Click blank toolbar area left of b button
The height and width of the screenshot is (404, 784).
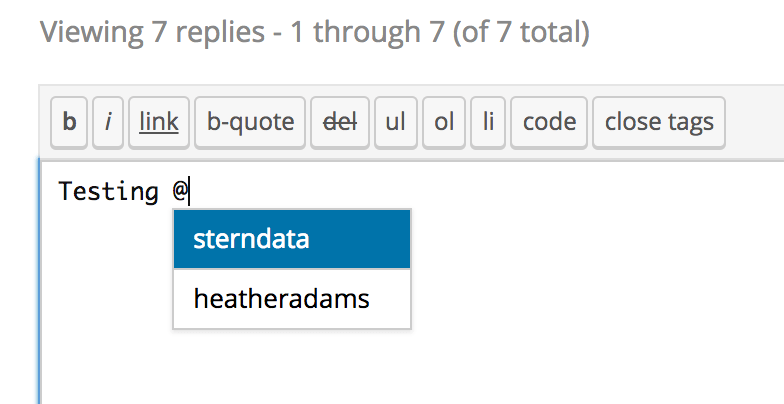(x=45, y=122)
